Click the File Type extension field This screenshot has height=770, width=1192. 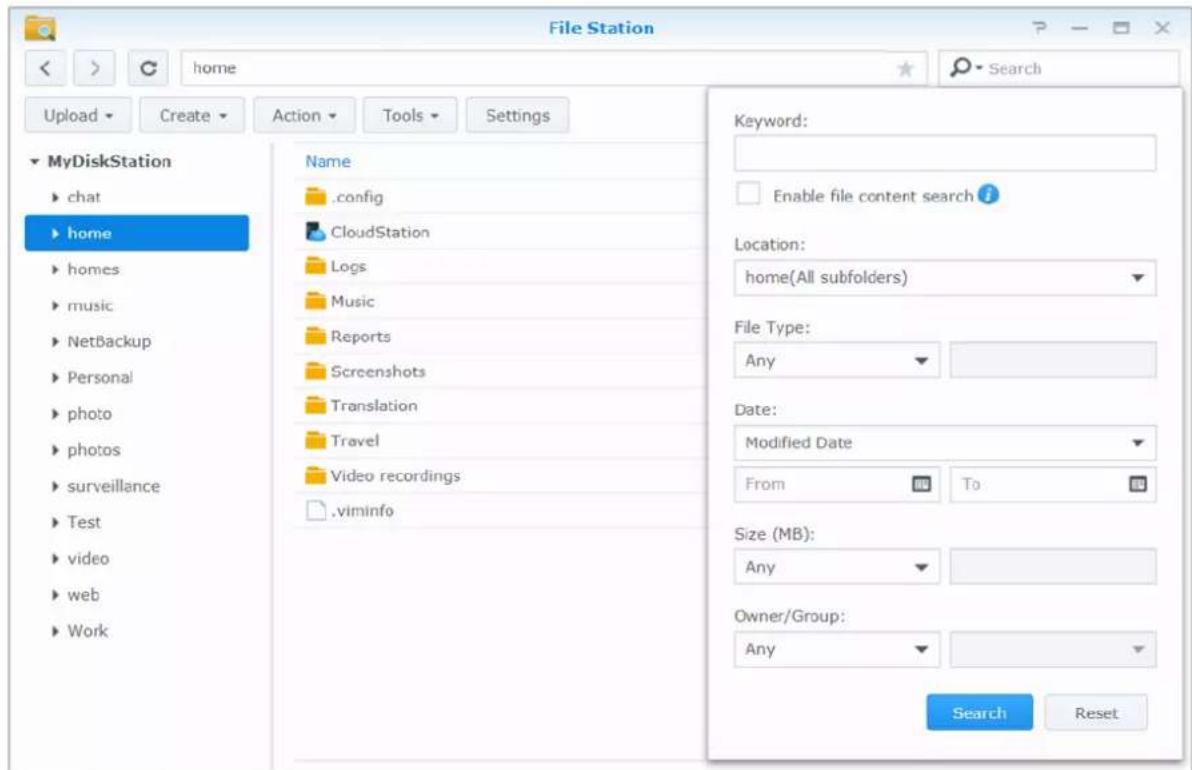1053,360
